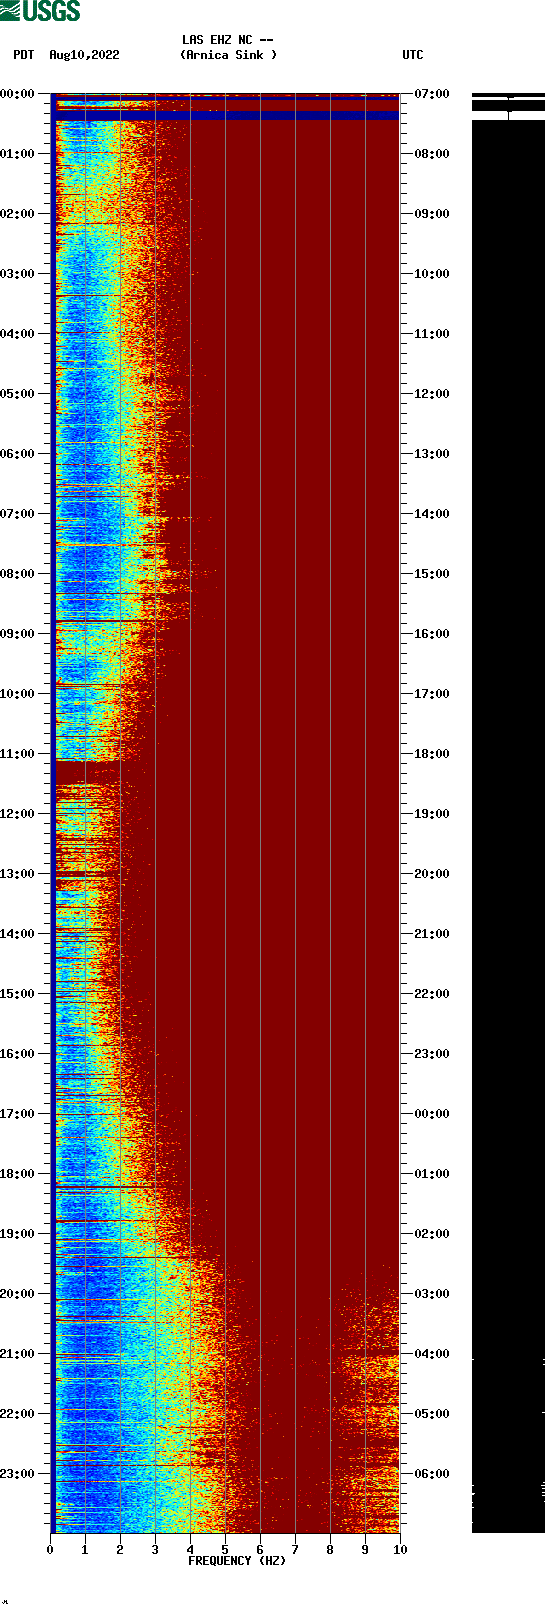Click the 15:00 PDT time label
This screenshot has width=552, height=1613.
click(18, 994)
